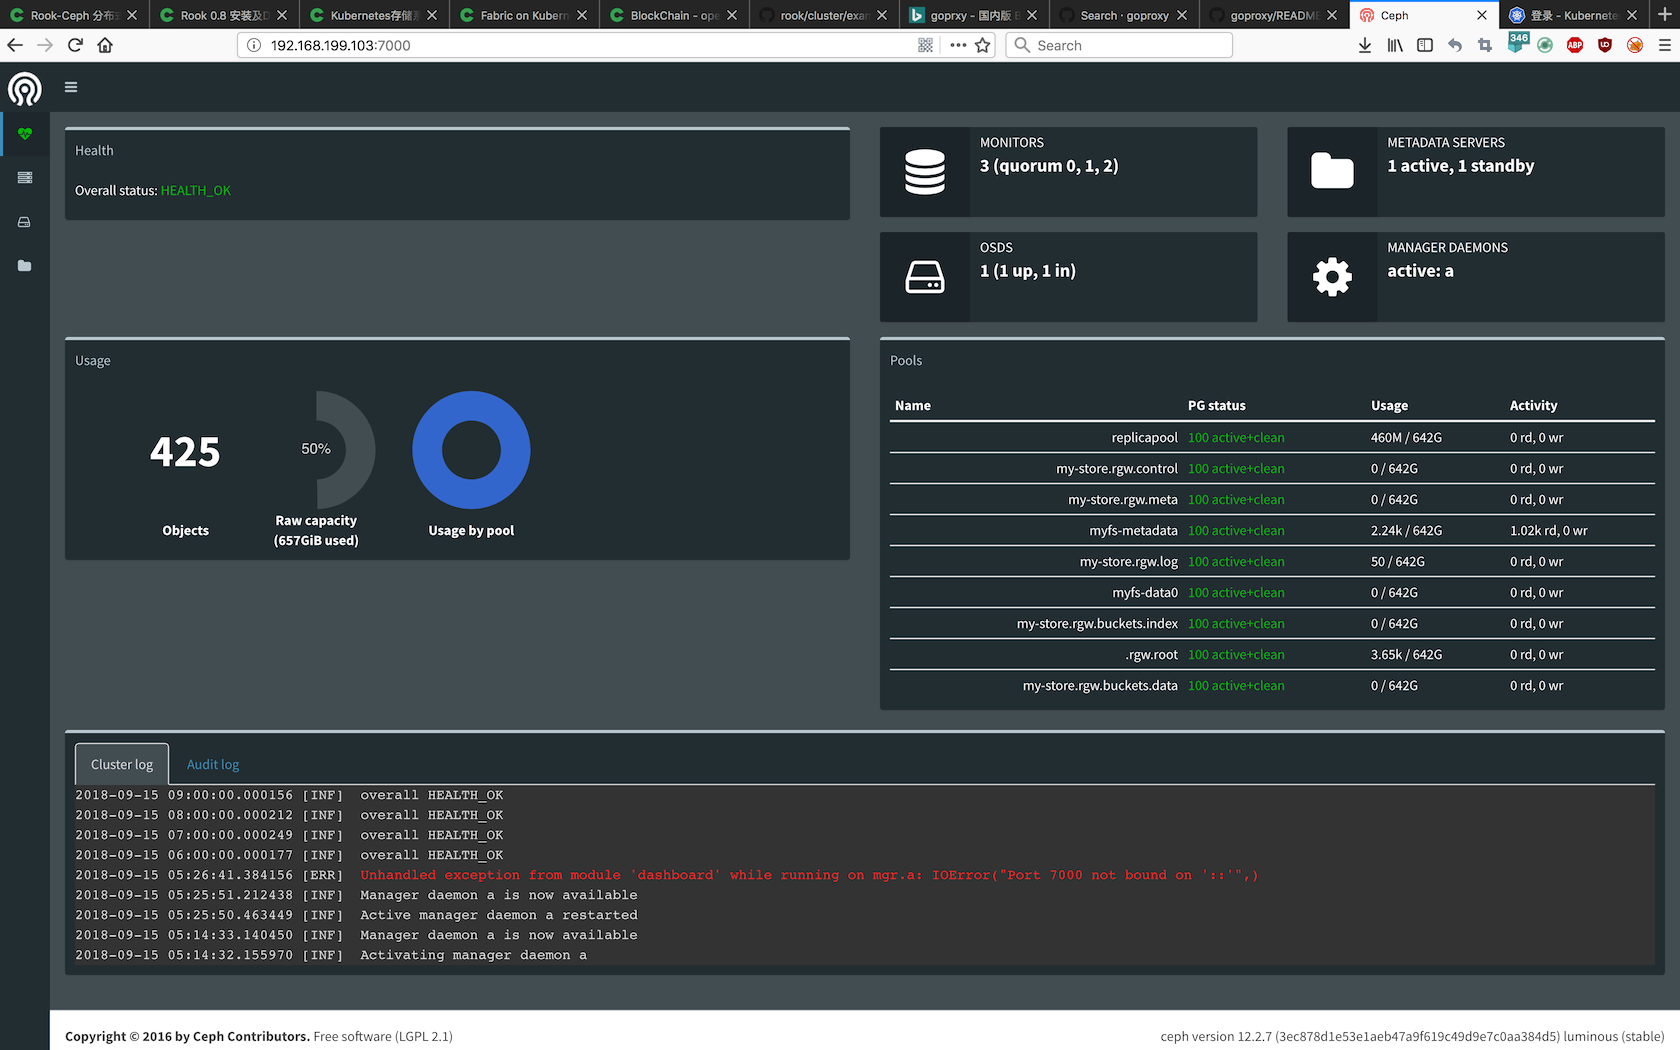Select the myfs-metadata pool name
The width and height of the screenshot is (1680, 1050).
[x=1134, y=530]
